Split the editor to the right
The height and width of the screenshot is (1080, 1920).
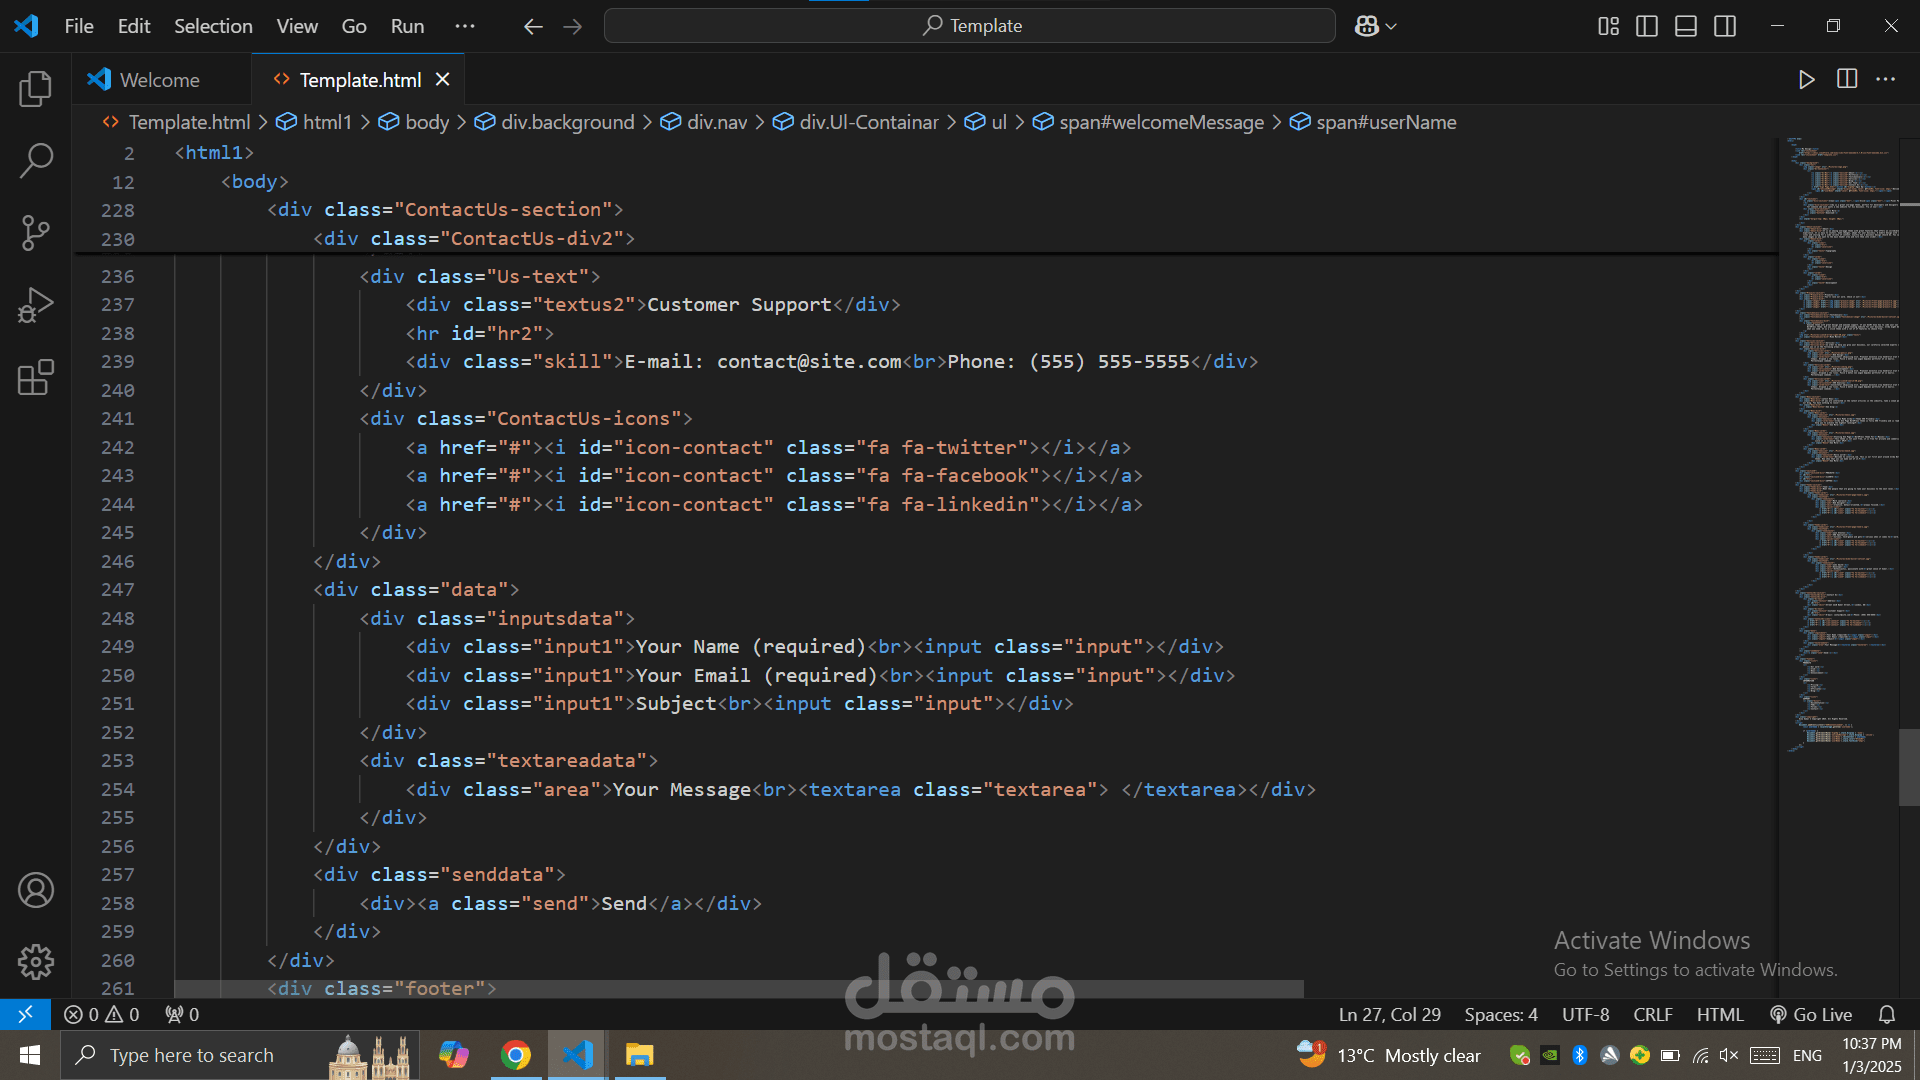(1847, 80)
